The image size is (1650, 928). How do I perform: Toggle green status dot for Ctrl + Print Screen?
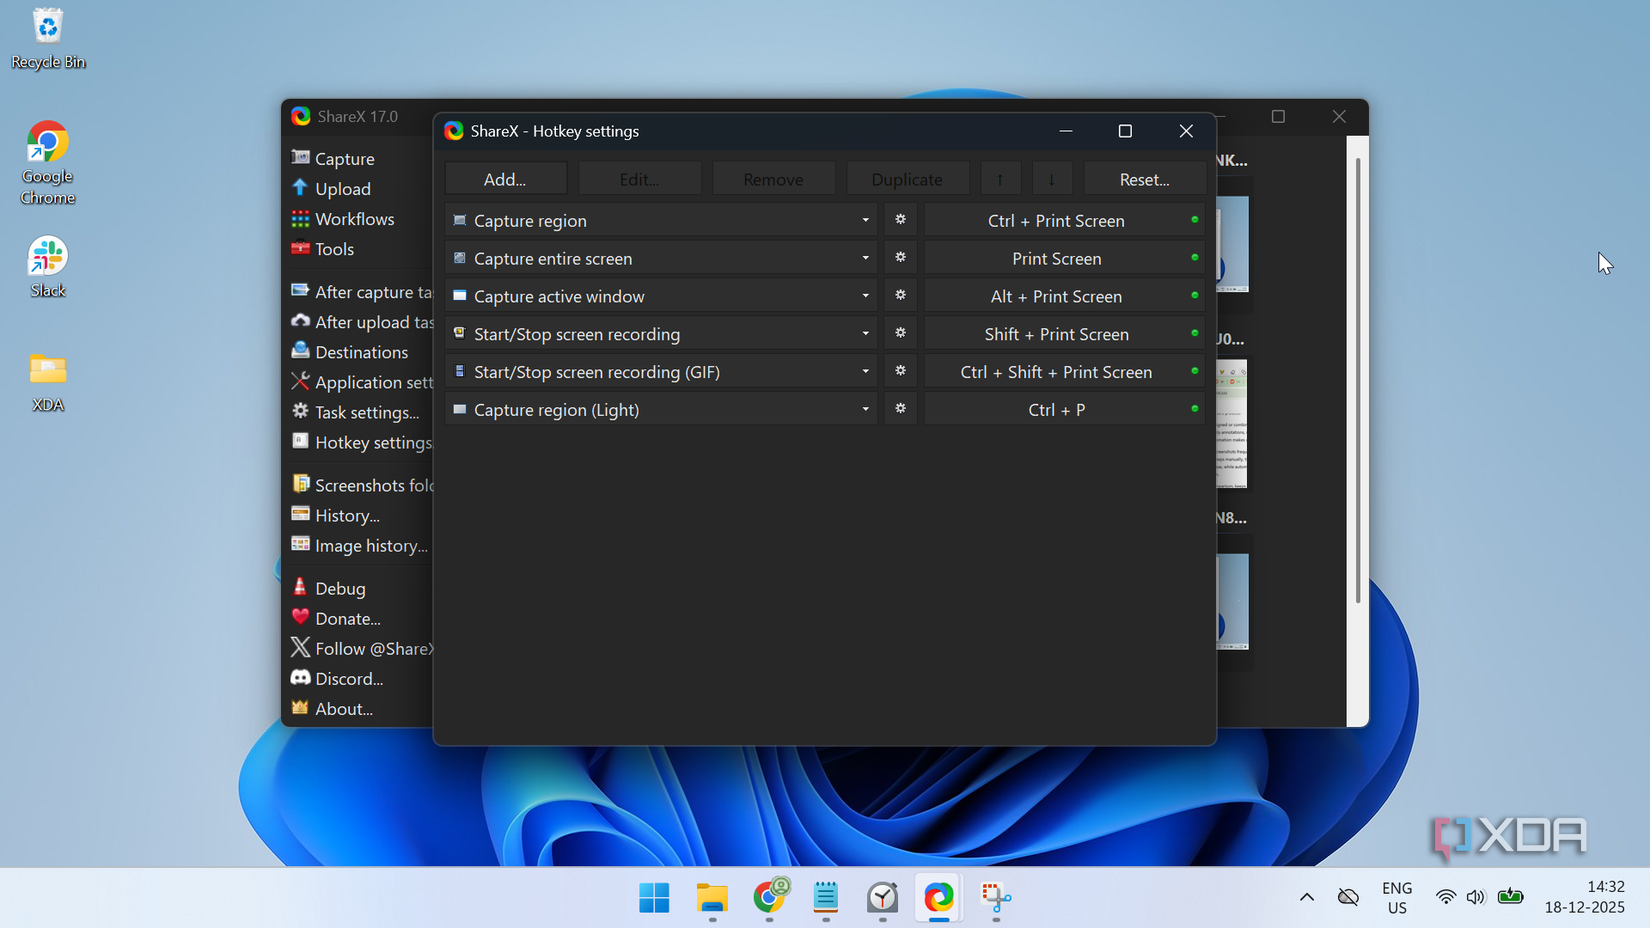point(1194,220)
